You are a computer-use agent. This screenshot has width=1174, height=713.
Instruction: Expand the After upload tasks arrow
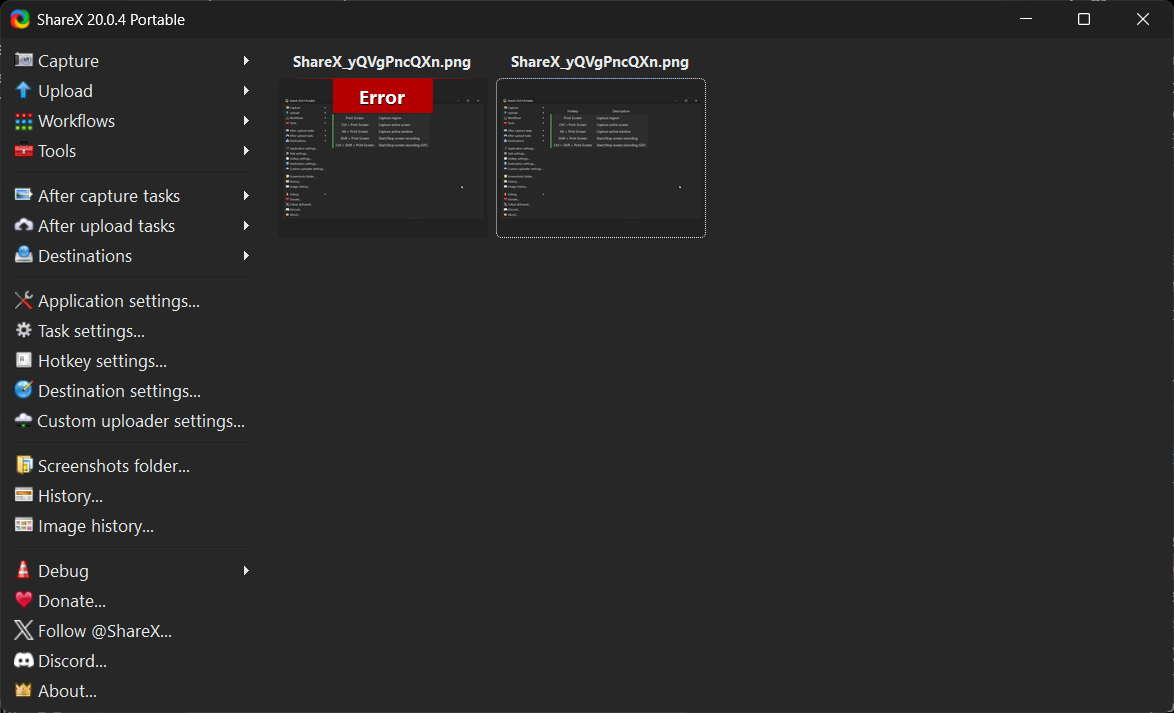pyautogui.click(x=246, y=225)
